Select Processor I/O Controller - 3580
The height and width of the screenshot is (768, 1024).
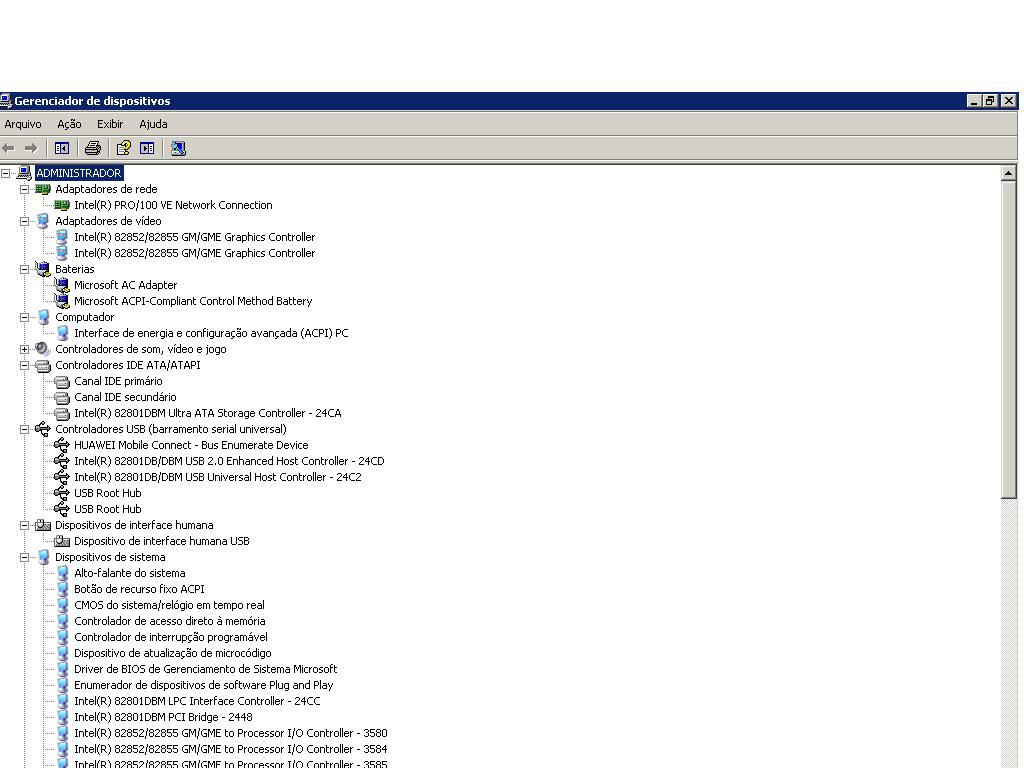tap(231, 733)
